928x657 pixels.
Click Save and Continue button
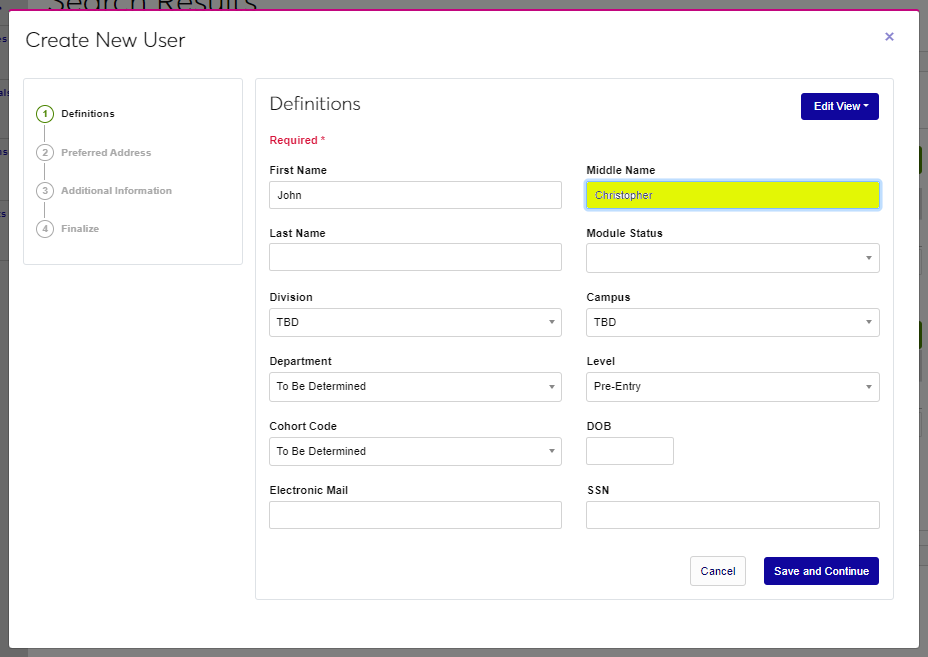[820, 571]
